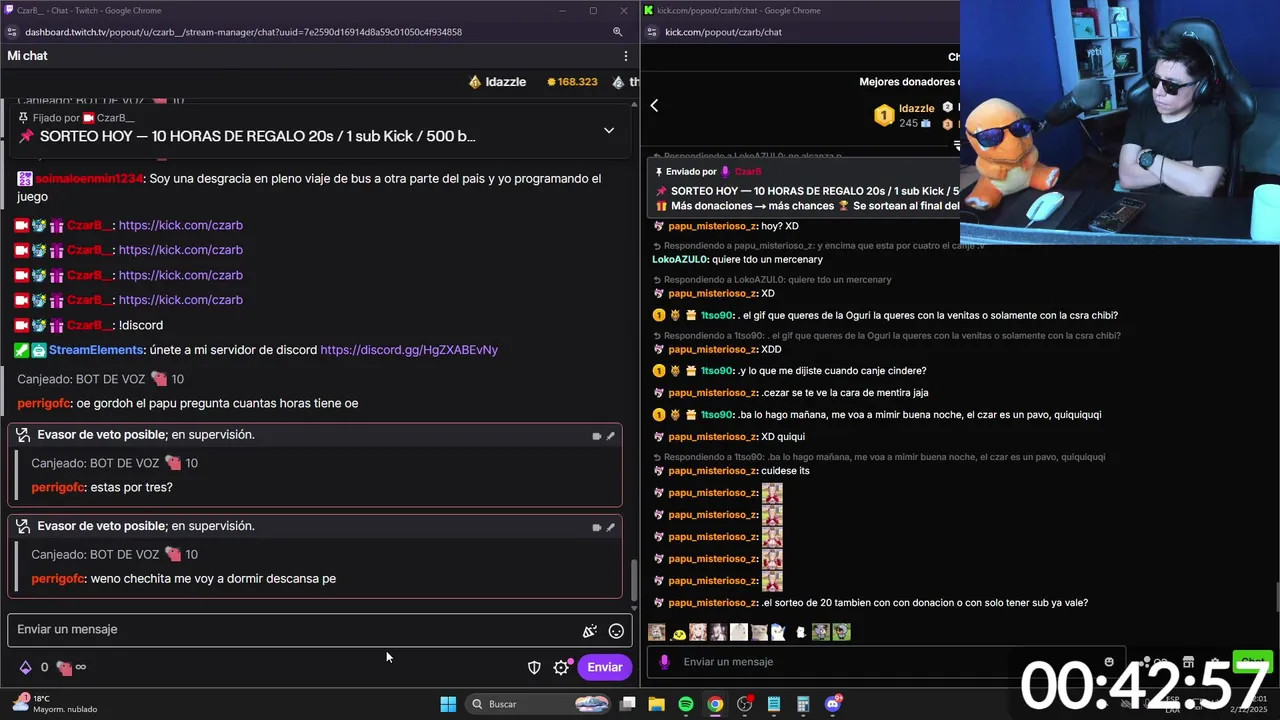The image size is (1280, 720).
Task: Click the first emote image posted by papu_misterioso_z
Action: click(x=772, y=493)
